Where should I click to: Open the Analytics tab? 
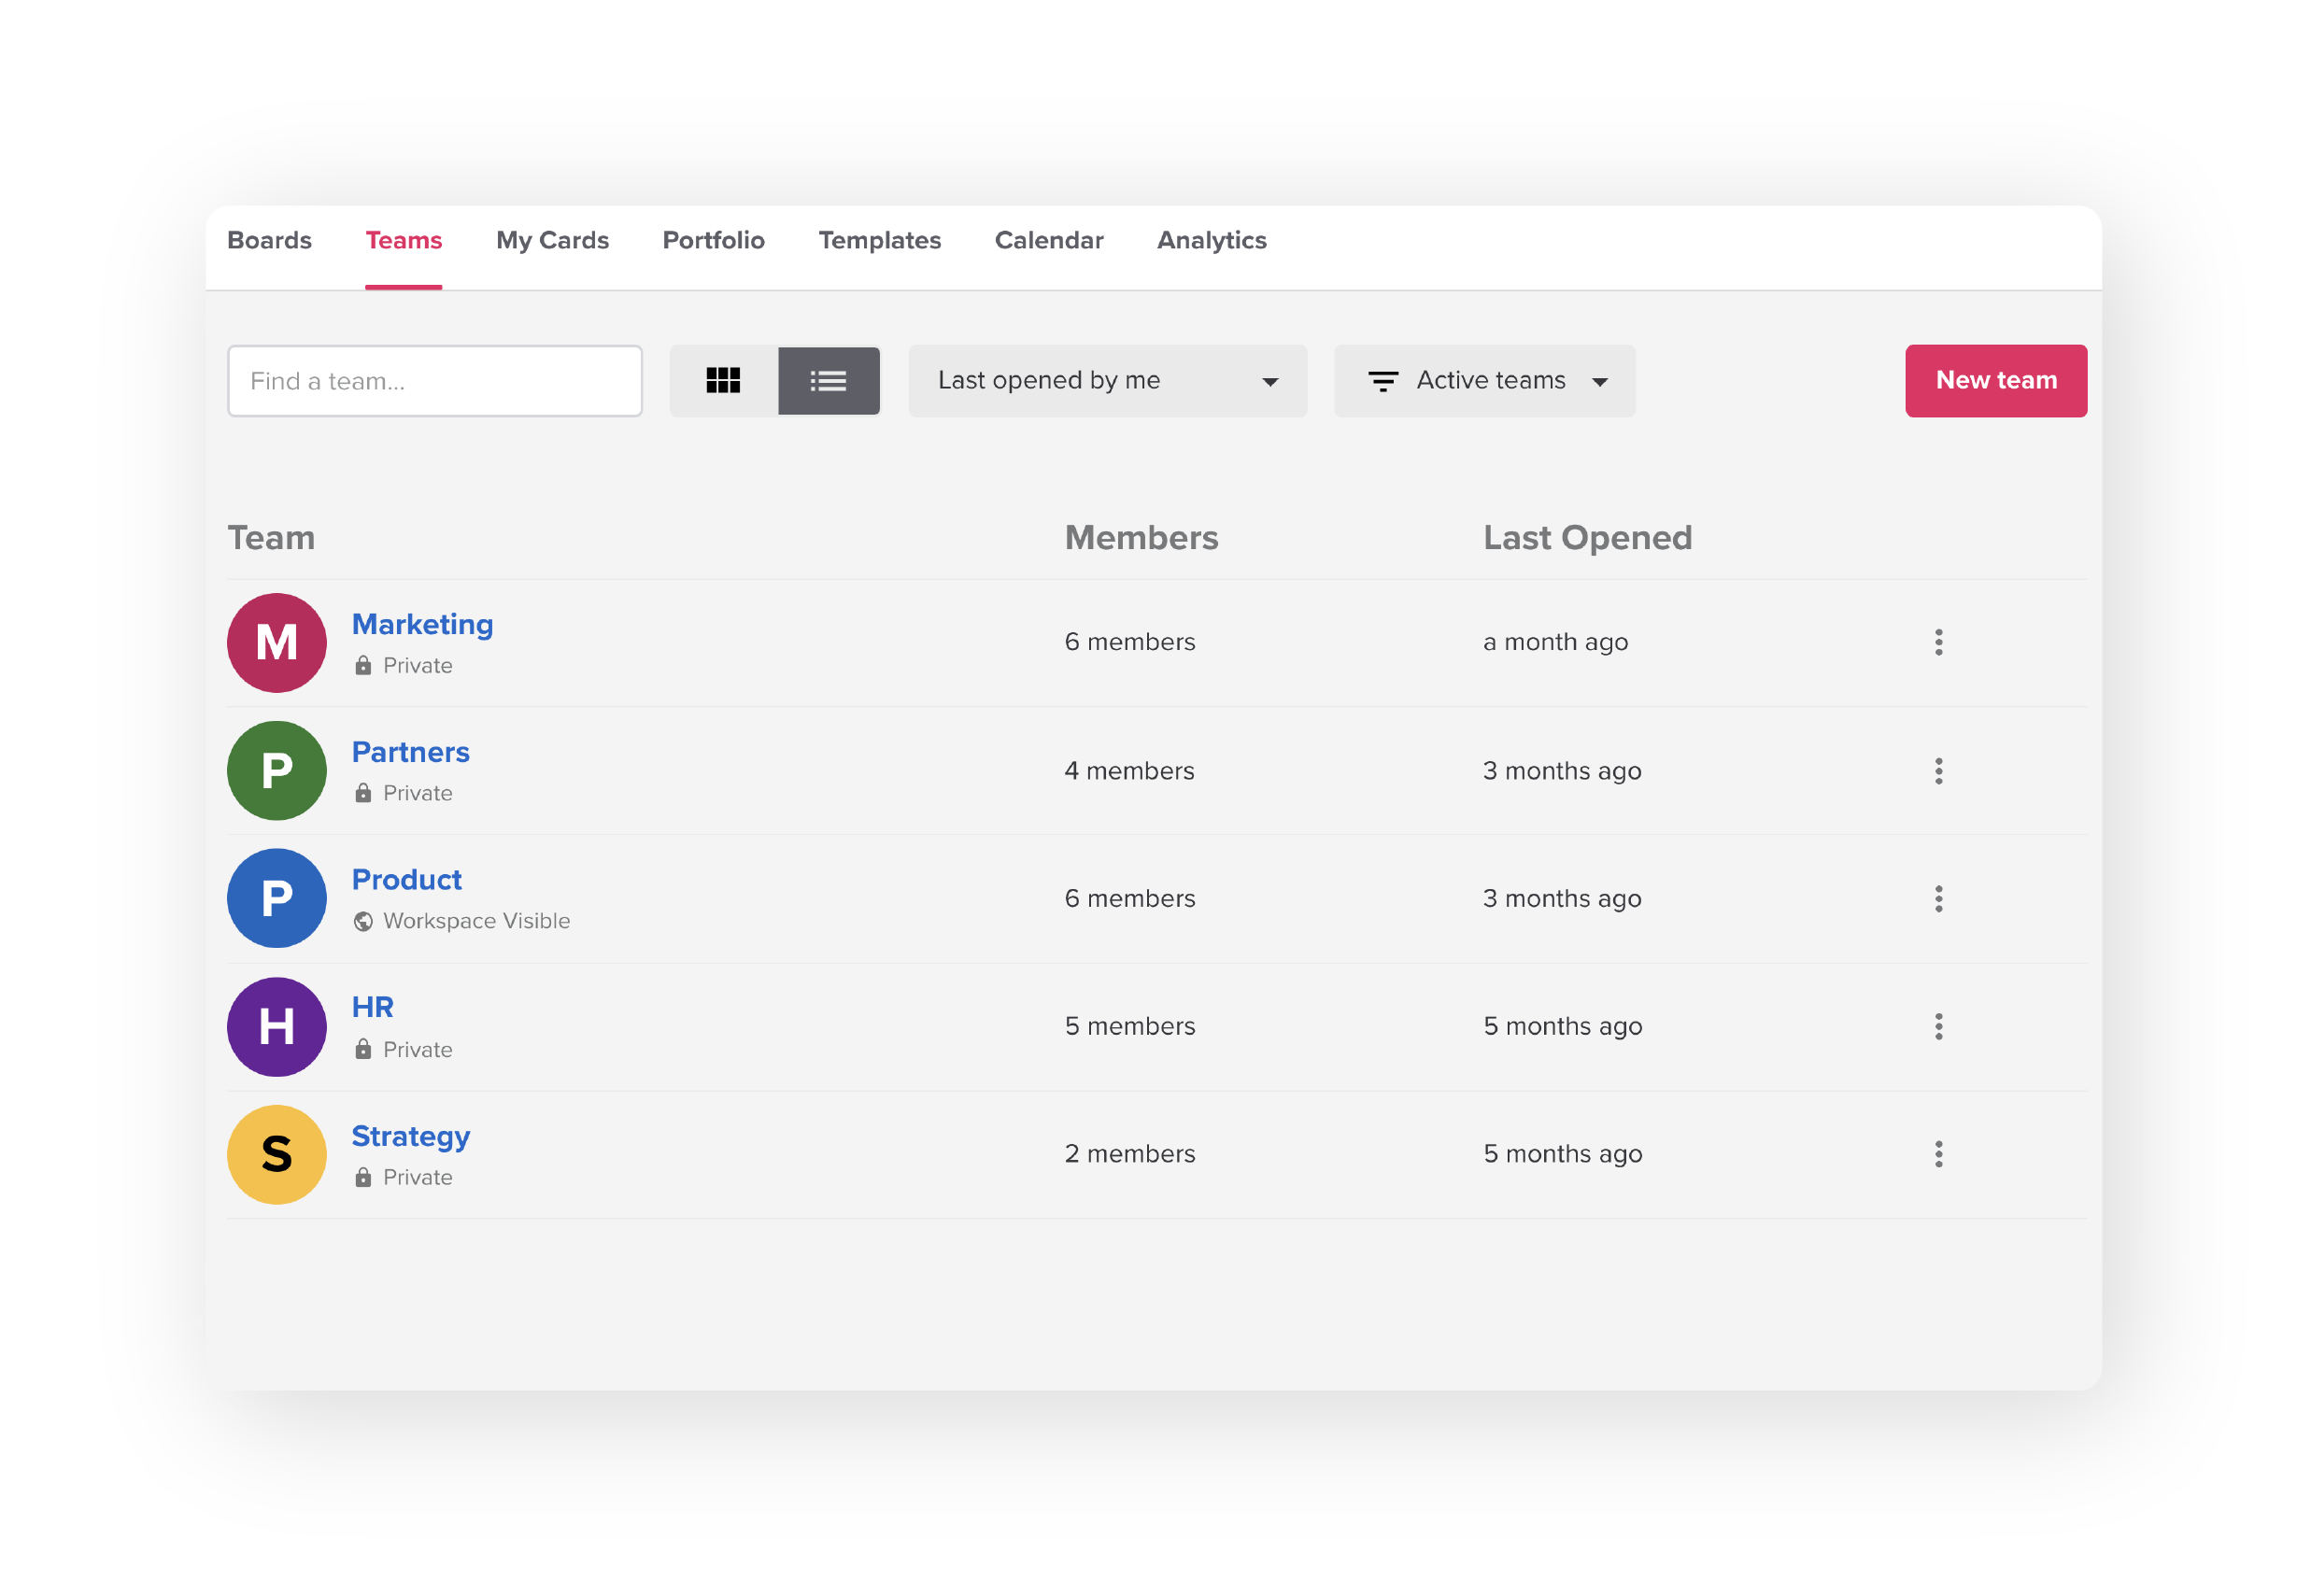tap(1211, 240)
